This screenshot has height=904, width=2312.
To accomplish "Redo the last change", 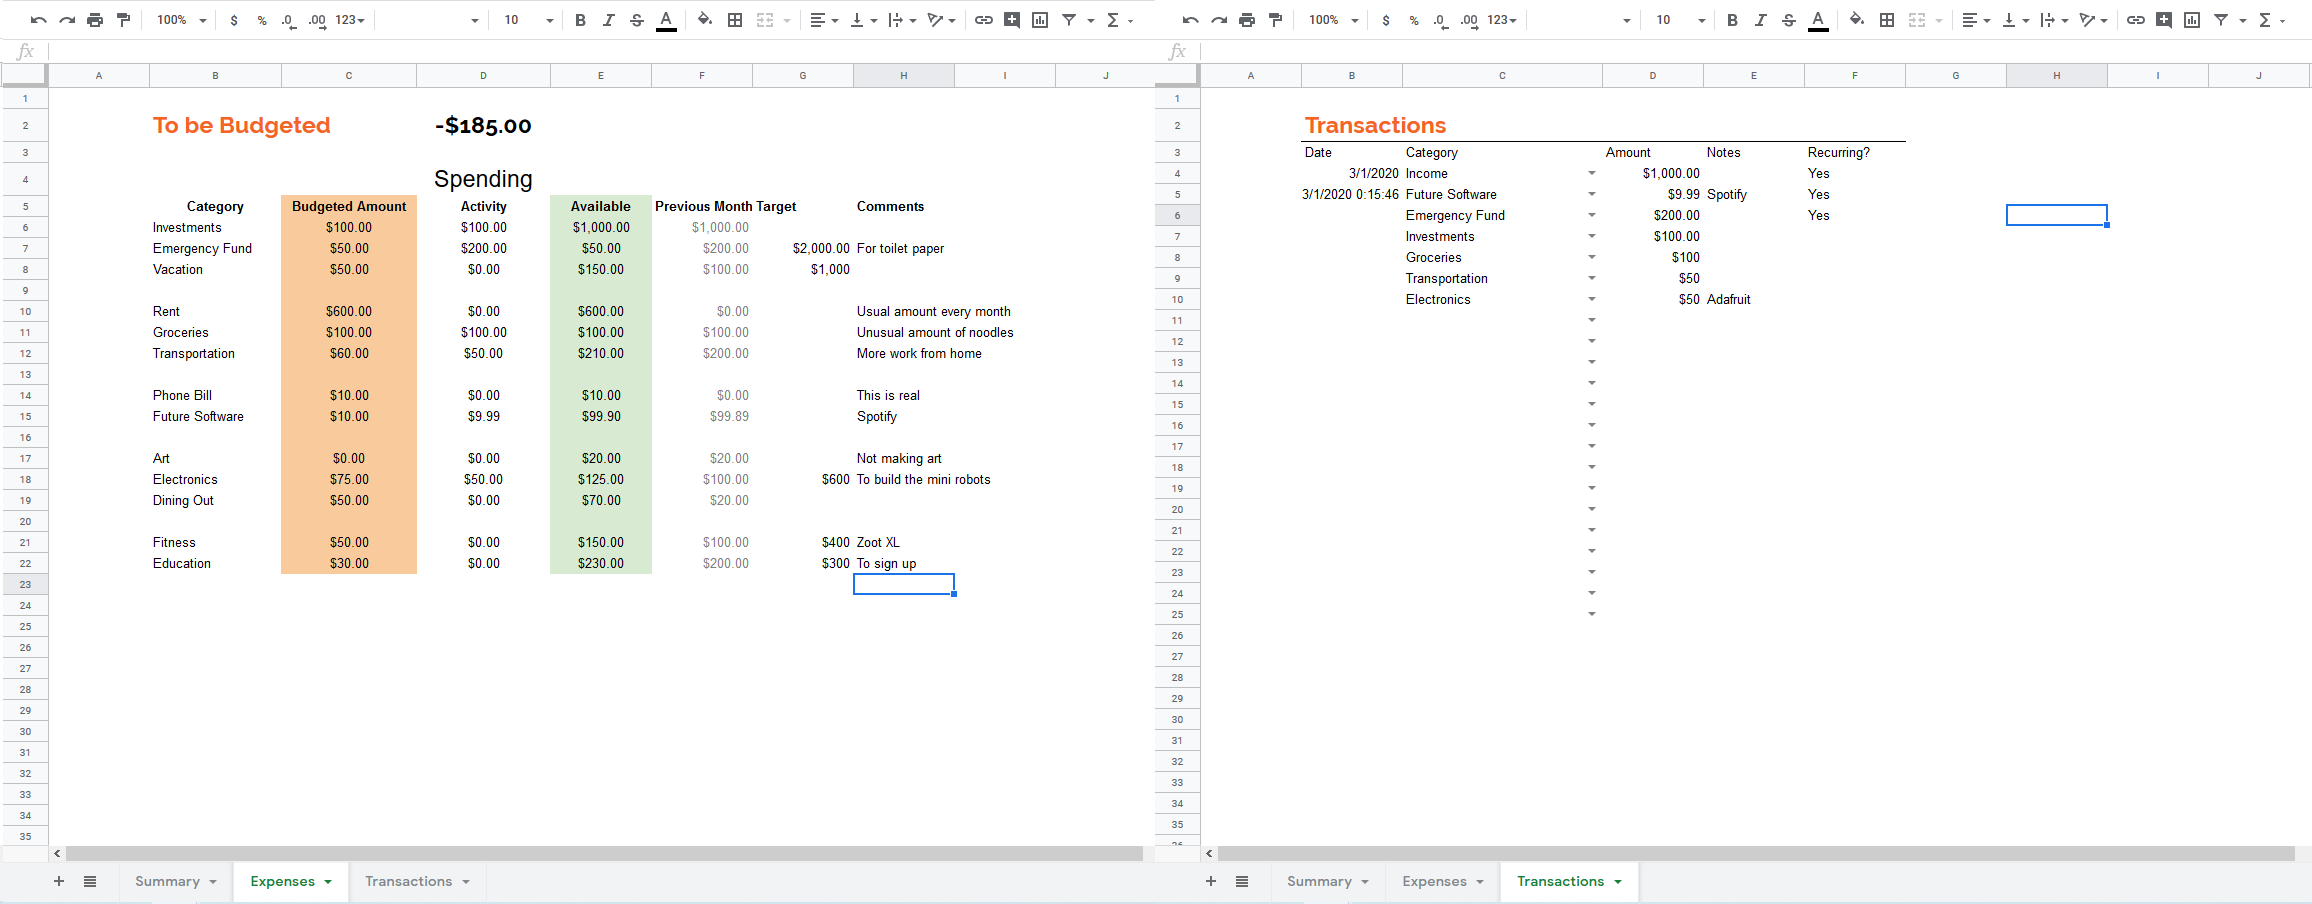I will point(66,19).
